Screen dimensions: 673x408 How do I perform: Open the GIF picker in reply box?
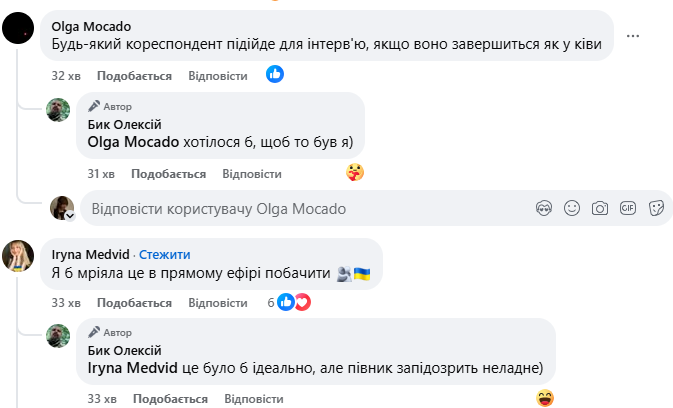(628, 209)
